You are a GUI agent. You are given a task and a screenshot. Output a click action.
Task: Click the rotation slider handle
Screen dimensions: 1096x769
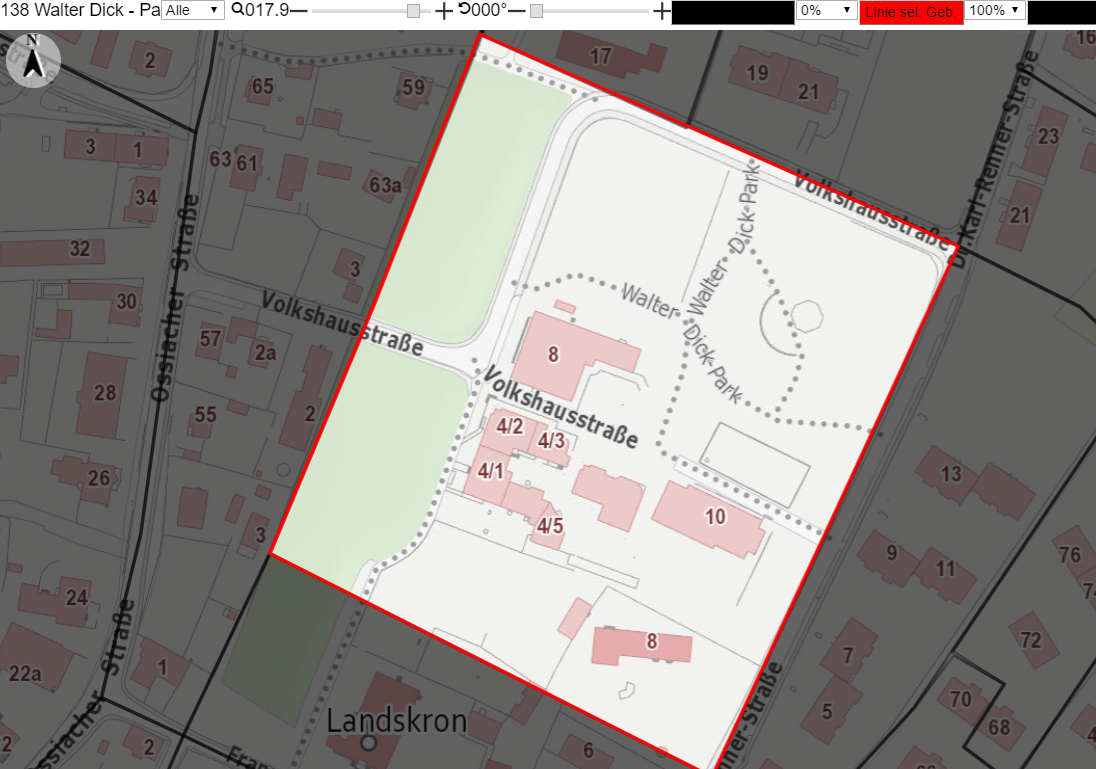click(x=536, y=10)
